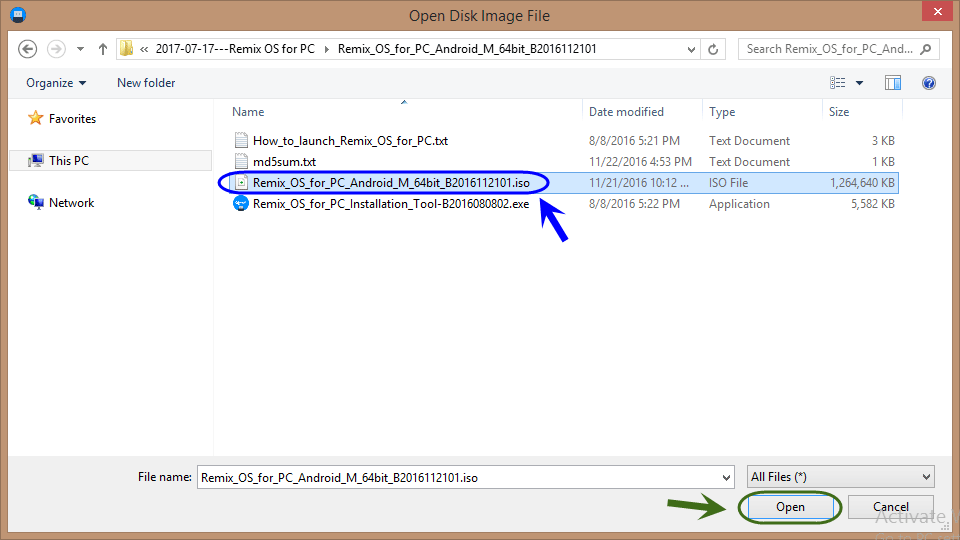
Task: Expand breadcrumb arrow after Remix OS for PC
Action: 326,49
